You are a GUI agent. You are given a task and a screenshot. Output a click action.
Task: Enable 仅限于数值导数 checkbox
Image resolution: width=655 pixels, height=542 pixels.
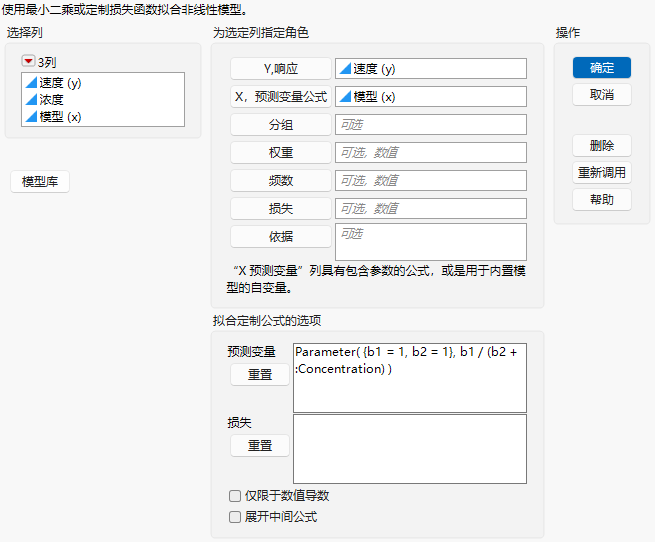[235, 496]
